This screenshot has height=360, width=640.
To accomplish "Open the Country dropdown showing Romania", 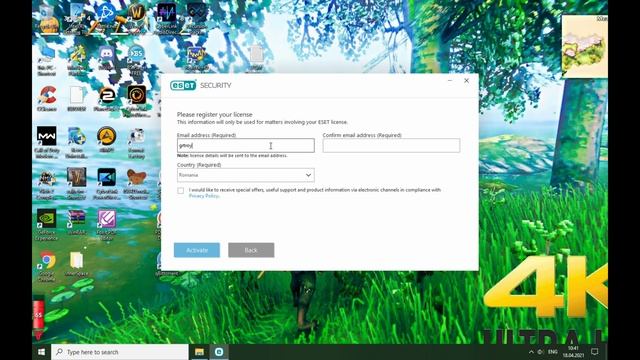I will (246, 175).
